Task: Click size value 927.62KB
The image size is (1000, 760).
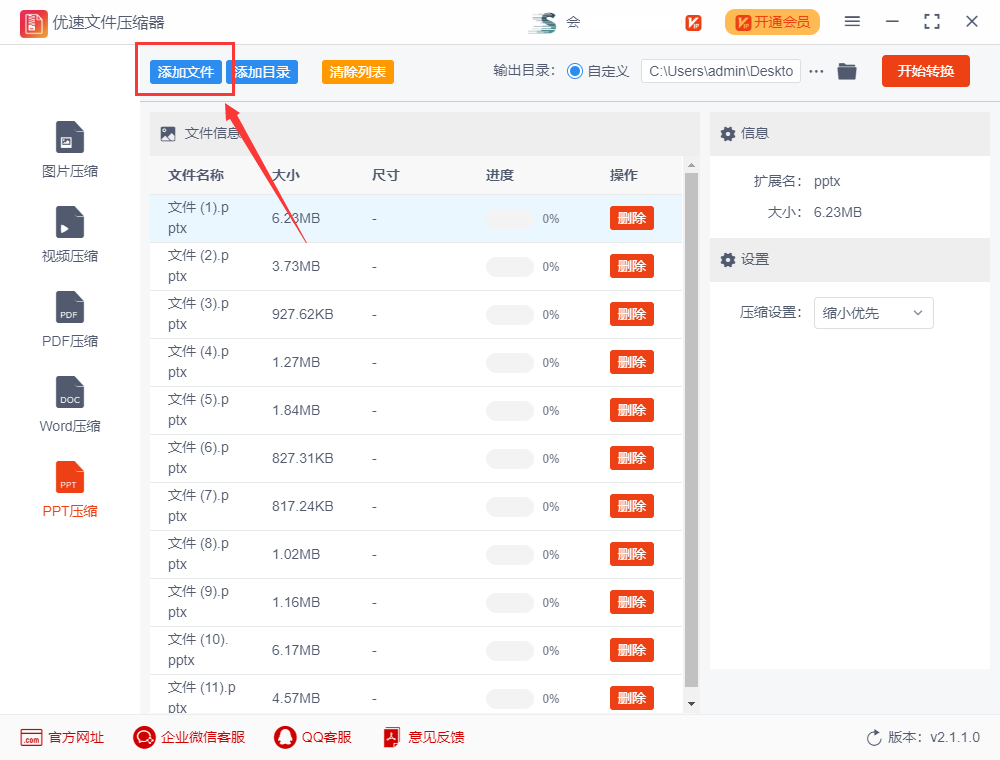Action: click(302, 314)
